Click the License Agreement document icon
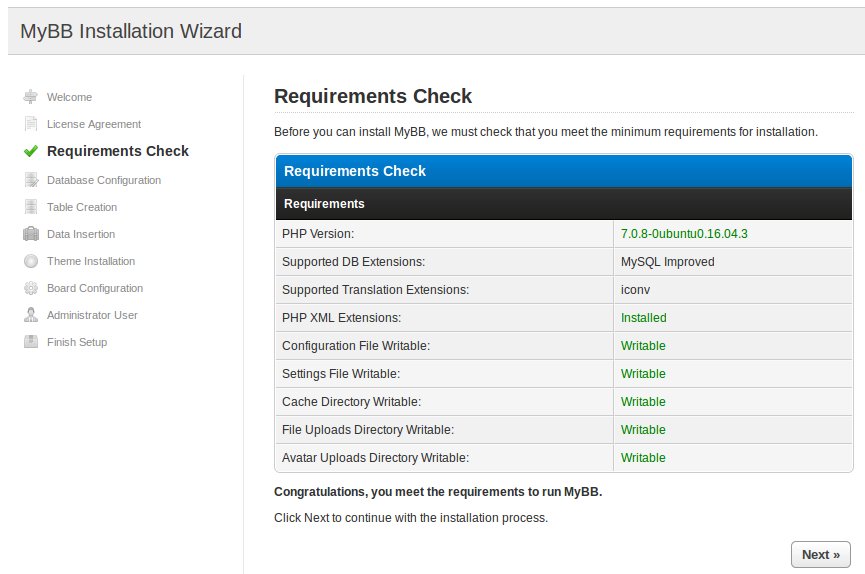The height and width of the screenshot is (574, 865). pyautogui.click(x=31, y=124)
